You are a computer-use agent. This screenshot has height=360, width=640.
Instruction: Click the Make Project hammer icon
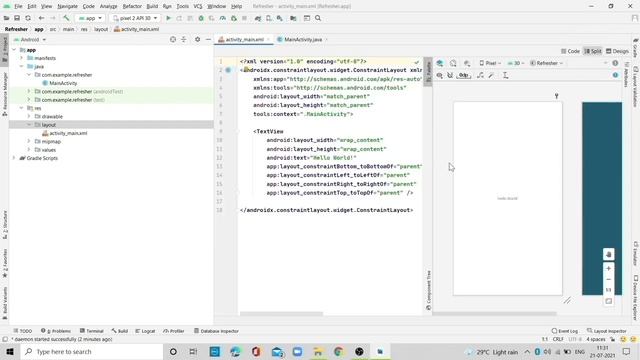66,18
